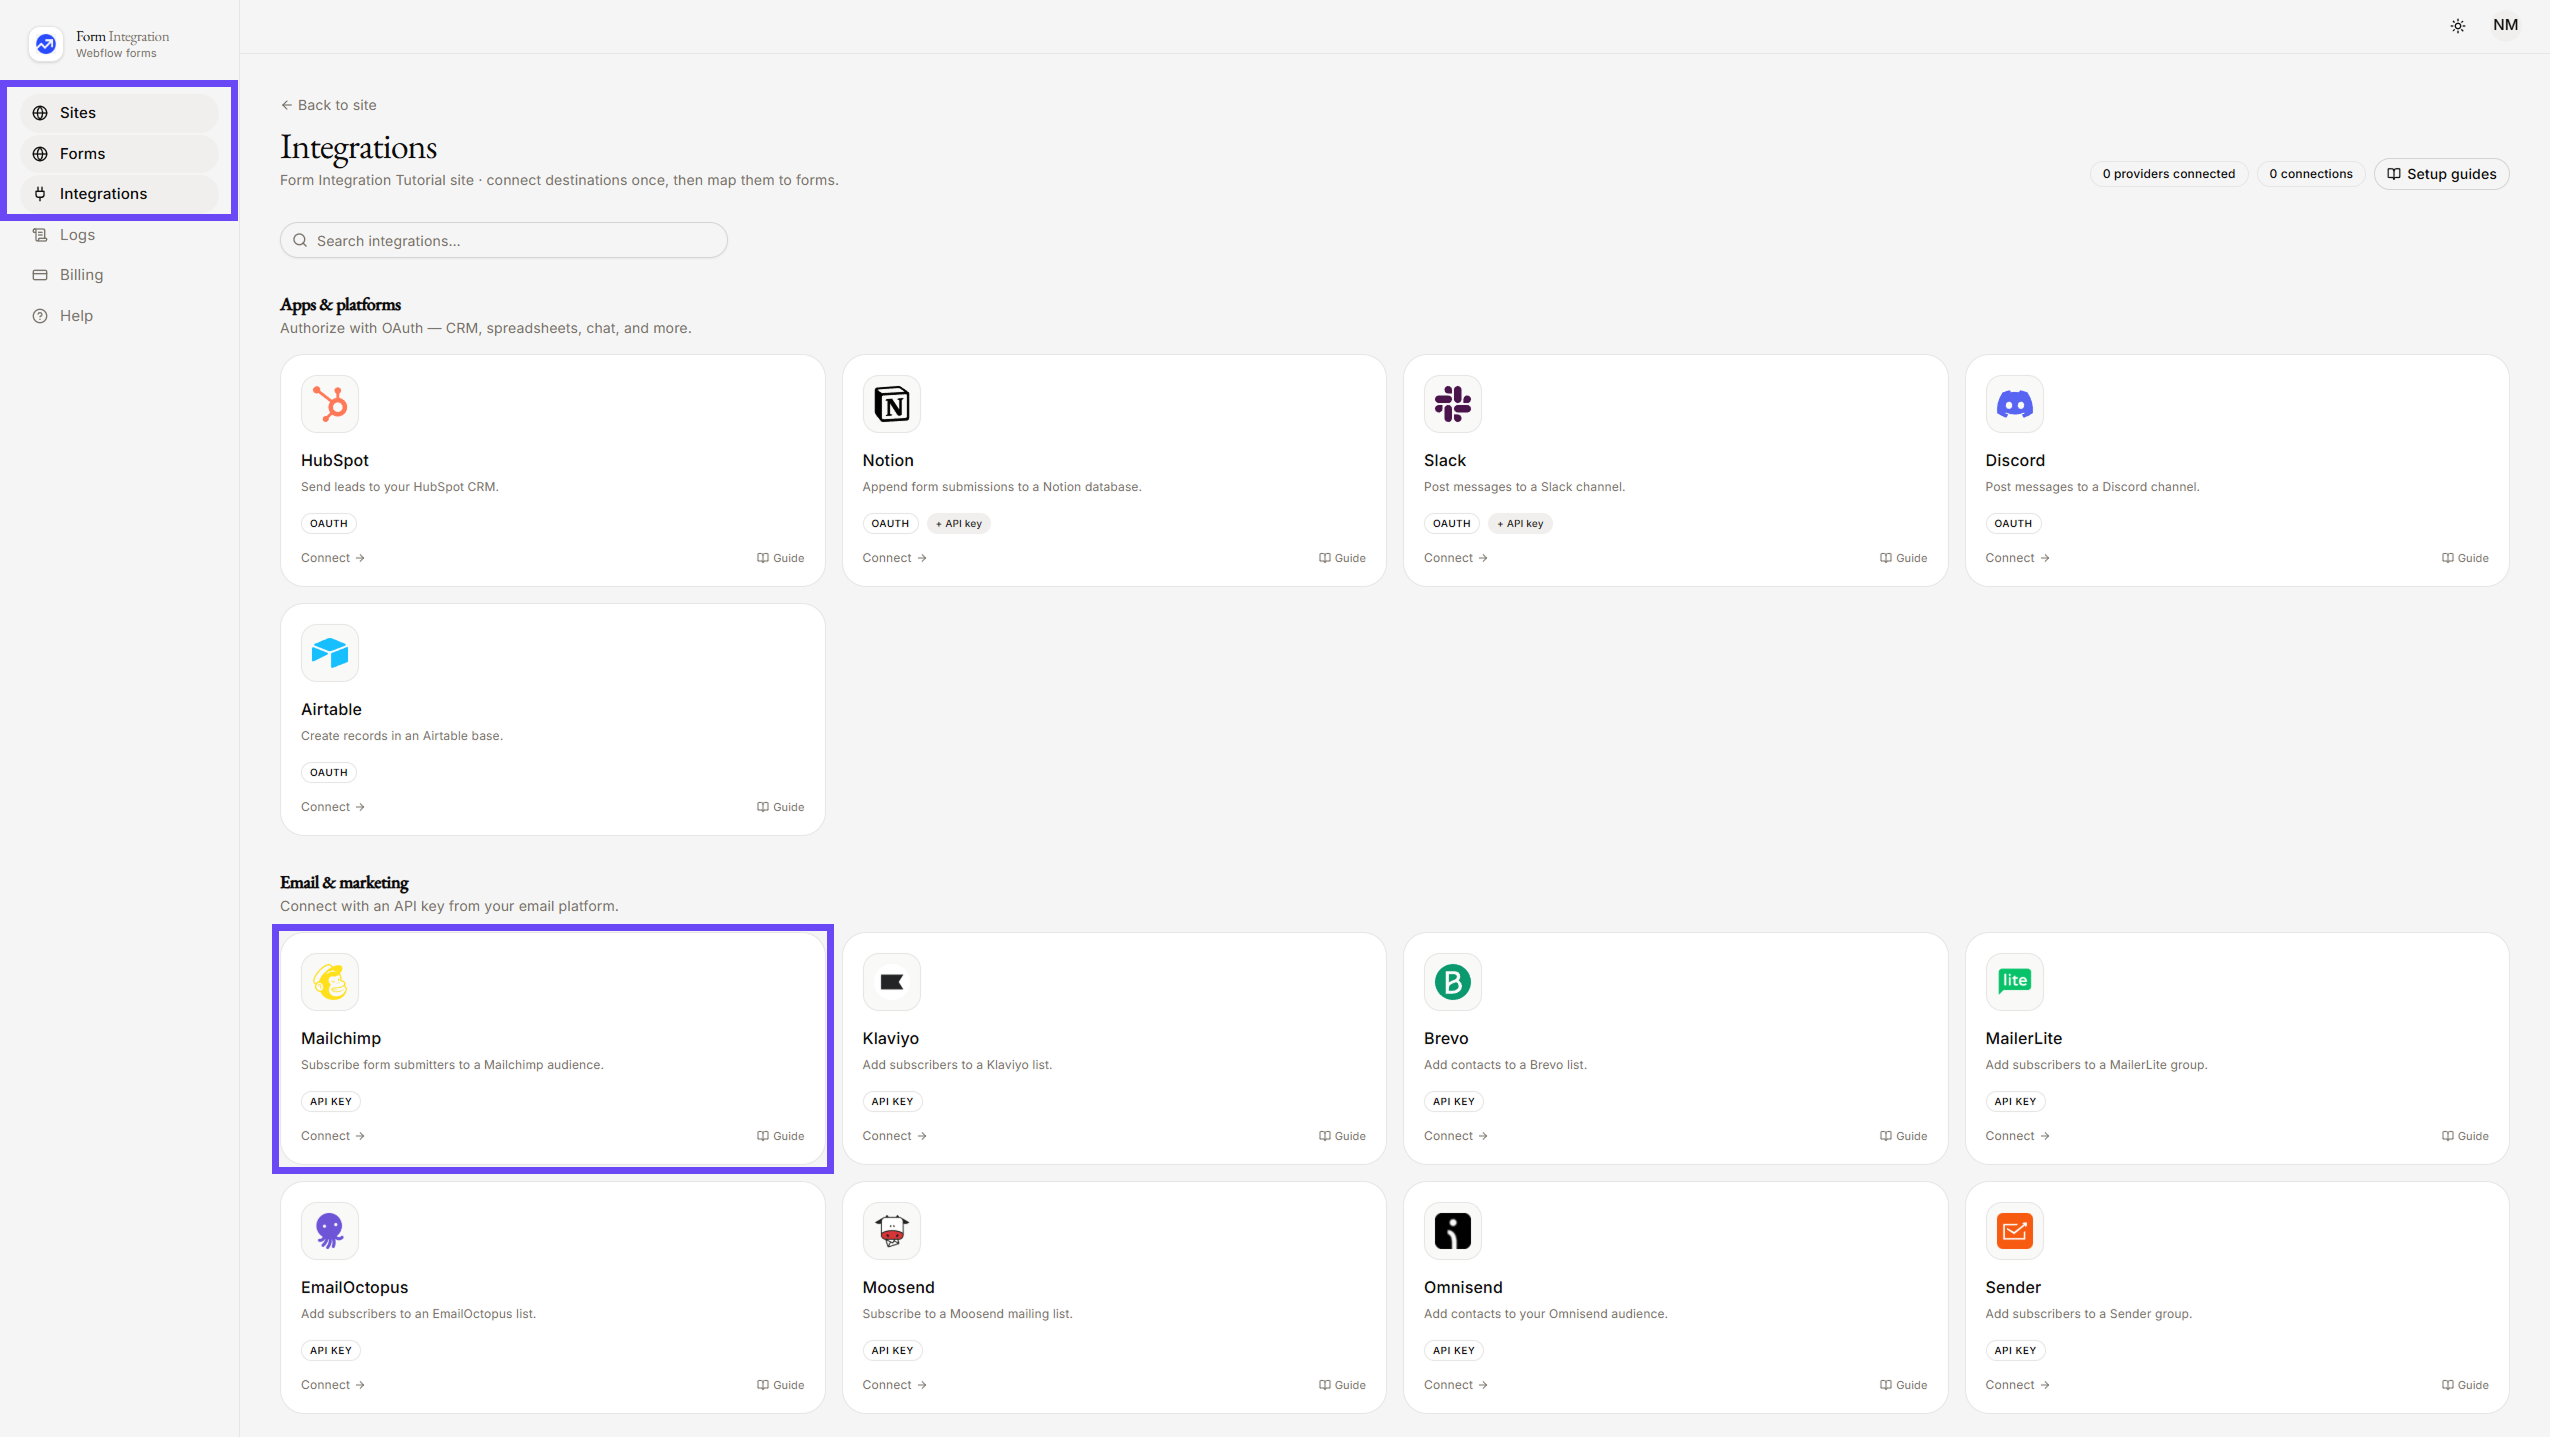Screen dimensions: 2550x1437
Task: Open the MailerLite Guide link
Action: coord(2465,1136)
